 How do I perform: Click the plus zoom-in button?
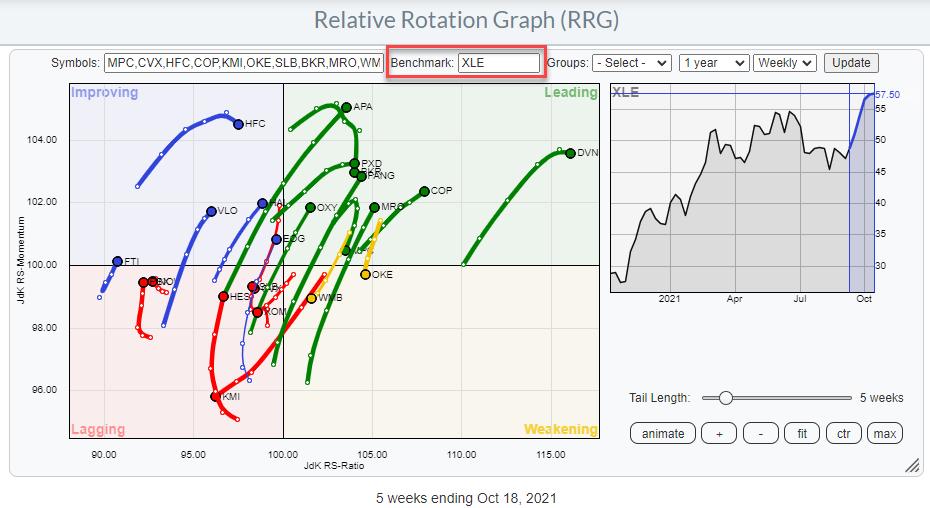tap(718, 433)
